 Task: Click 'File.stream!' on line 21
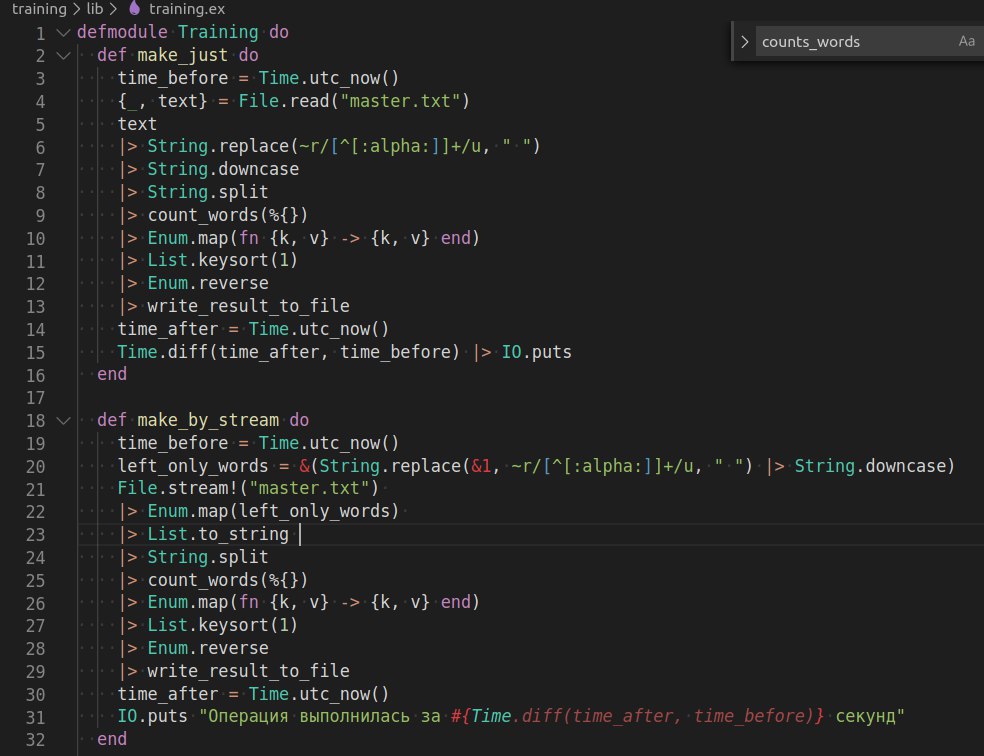178,489
